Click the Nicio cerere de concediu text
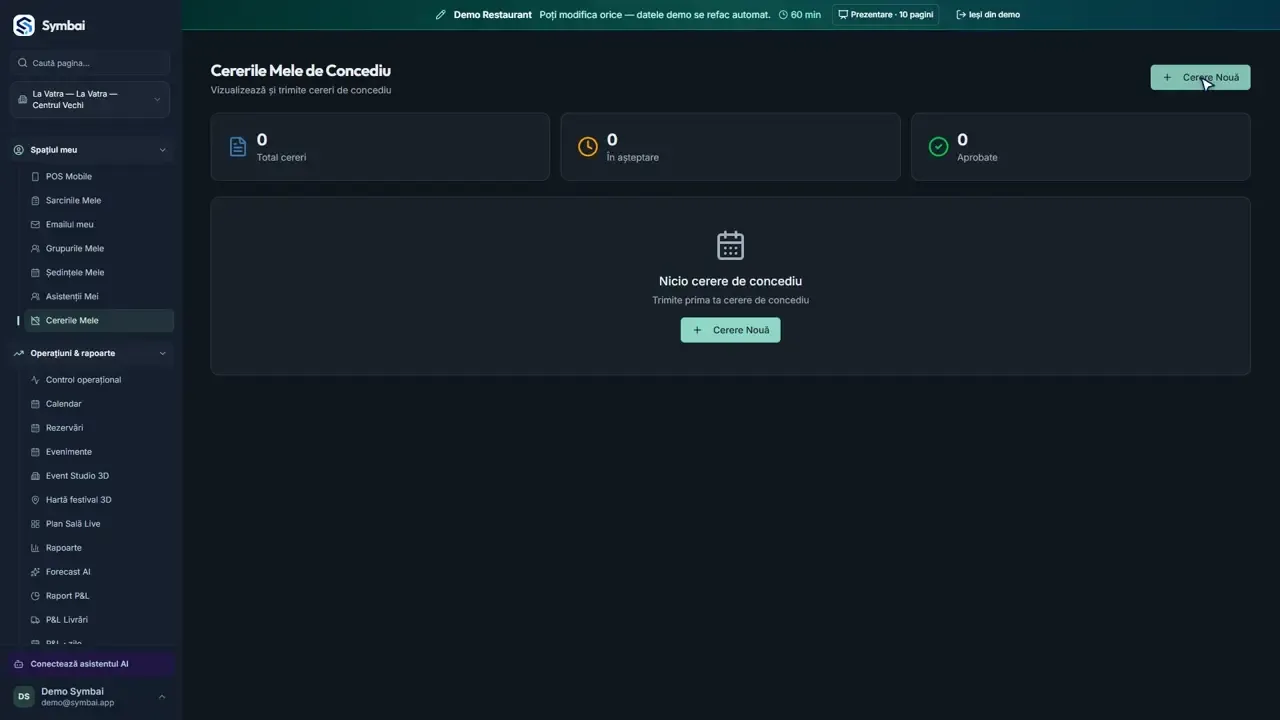1280x720 pixels. pos(730,281)
